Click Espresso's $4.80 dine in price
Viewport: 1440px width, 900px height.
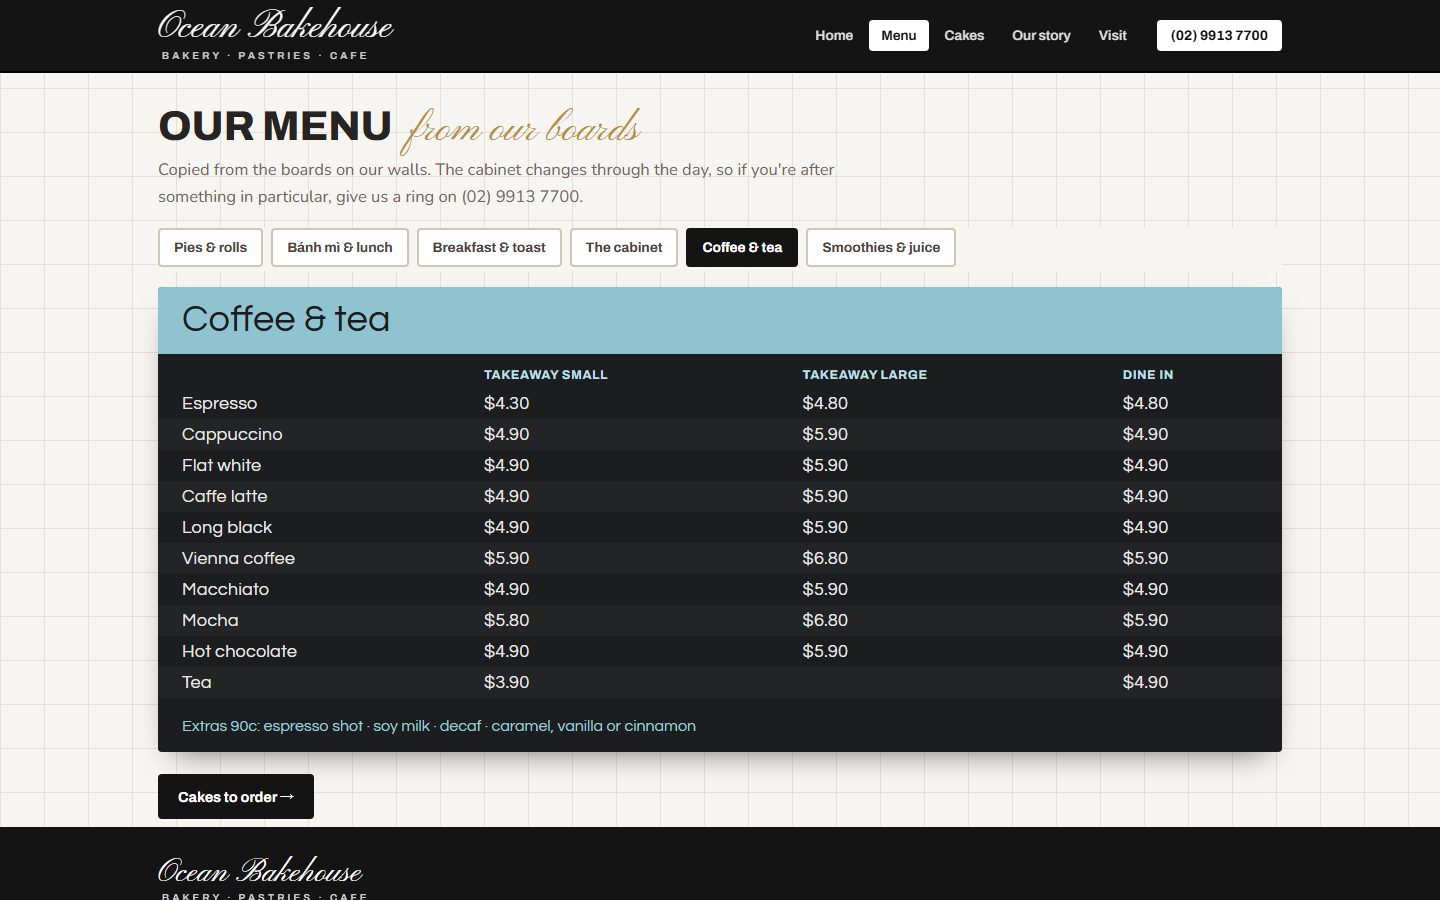tap(1145, 403)
